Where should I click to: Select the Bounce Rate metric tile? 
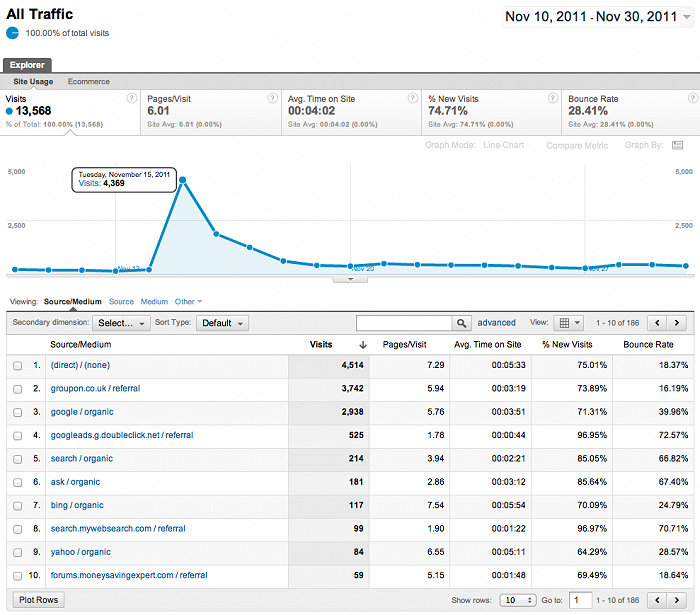coord(630,112)
